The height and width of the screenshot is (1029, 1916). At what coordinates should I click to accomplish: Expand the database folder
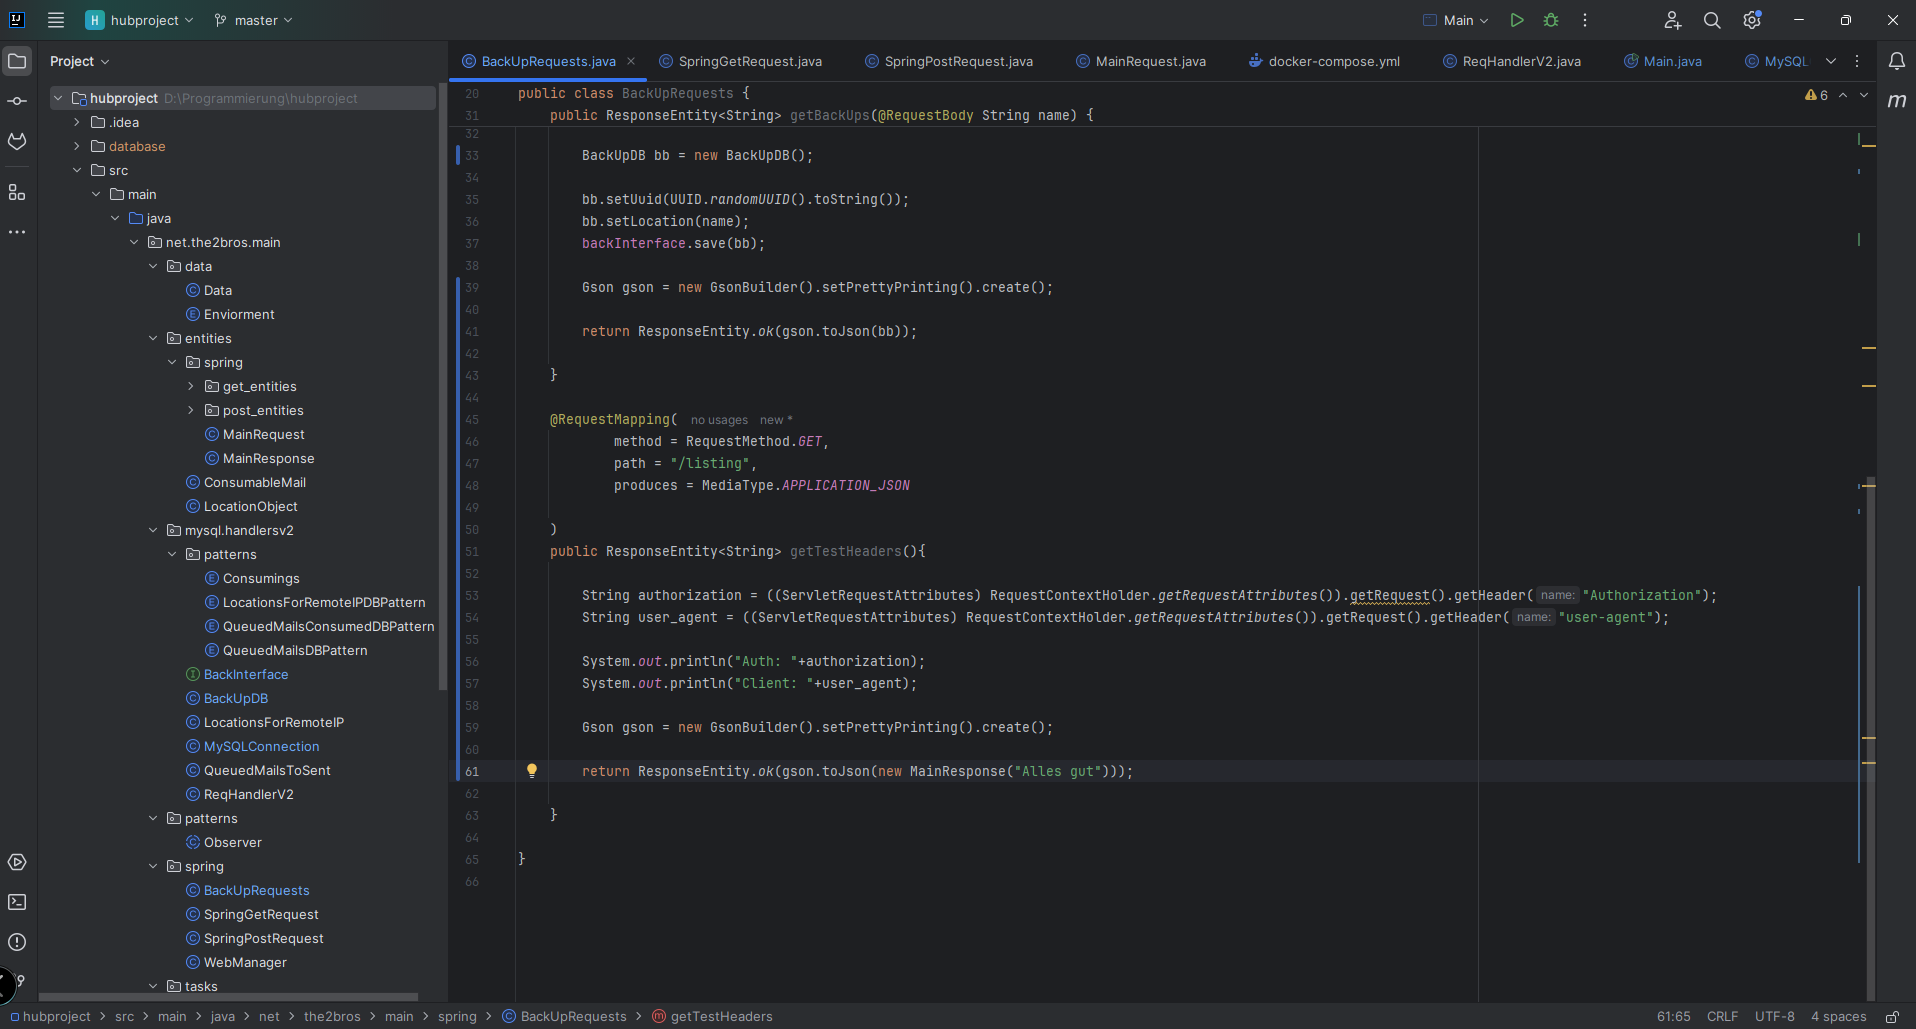(77, 146)
